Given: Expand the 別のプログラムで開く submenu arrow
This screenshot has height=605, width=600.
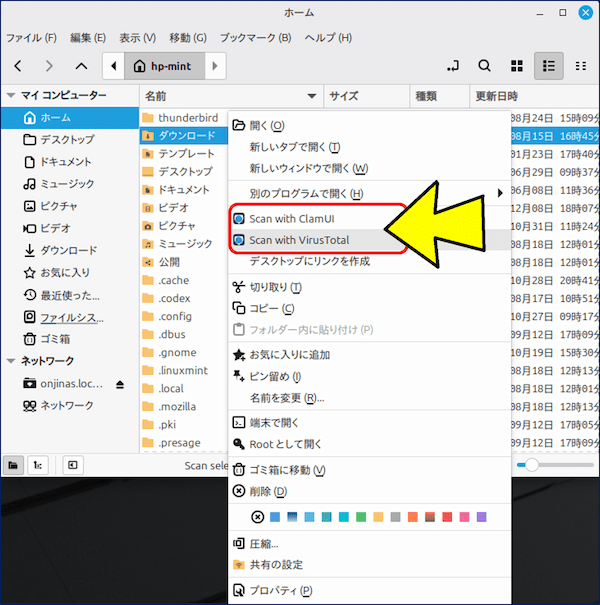Looking at the screenshot, I should (x=500, y=193).
